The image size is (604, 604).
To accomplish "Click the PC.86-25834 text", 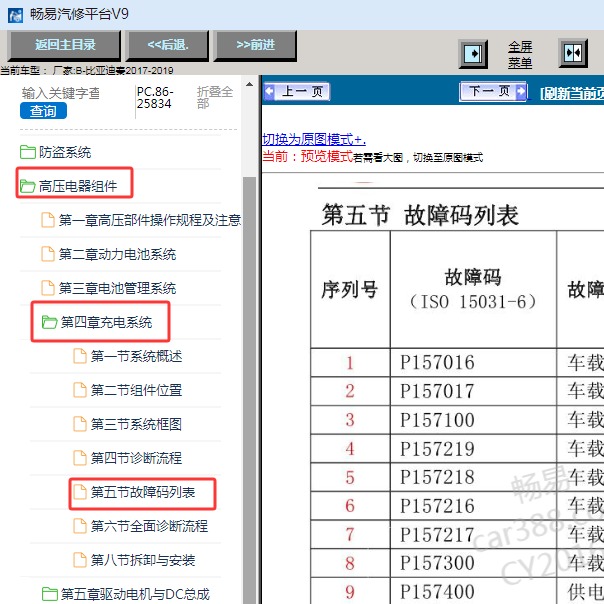I will point(155,97).
